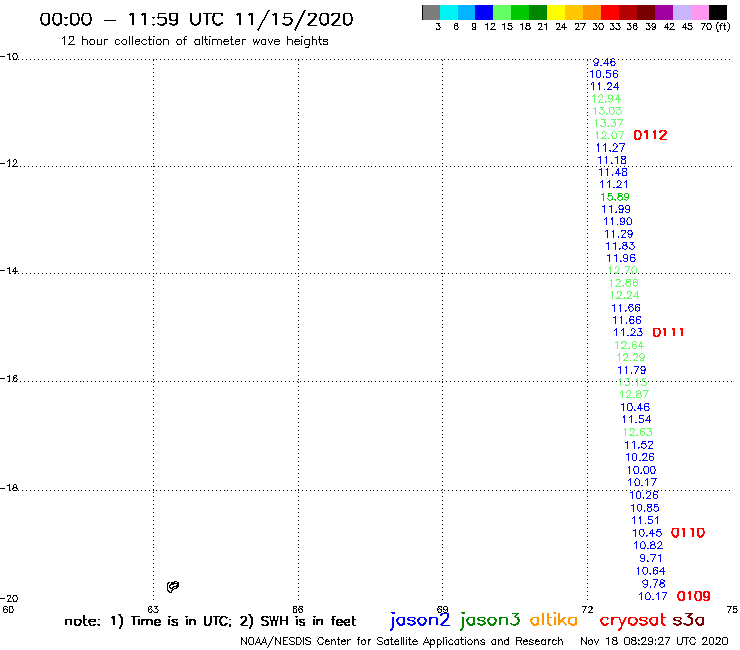Click the wave height value 10.46
This screenshot has width=740, height=650.
tap(635, 407)
